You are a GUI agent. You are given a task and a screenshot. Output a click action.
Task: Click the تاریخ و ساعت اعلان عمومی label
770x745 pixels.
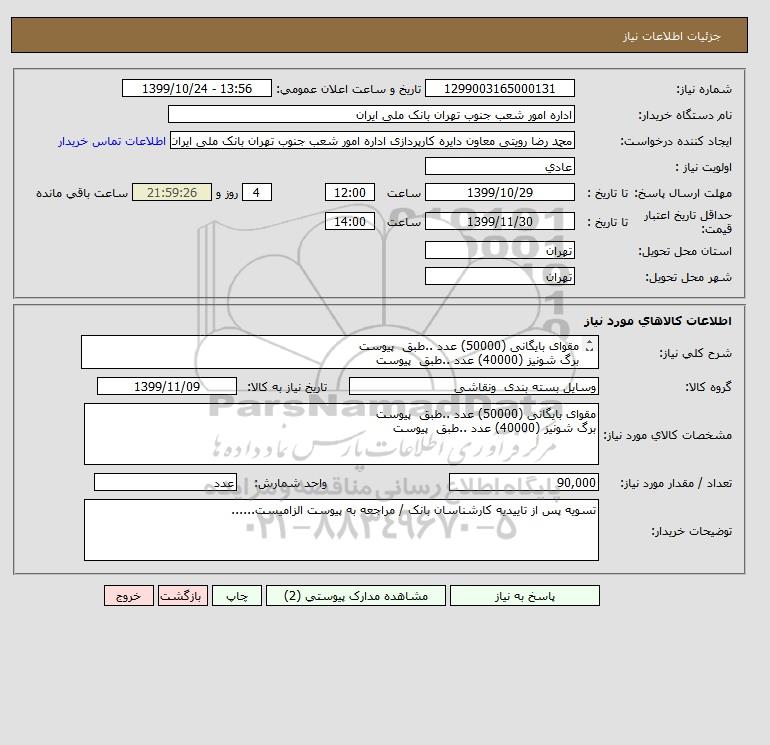point(349,89)
